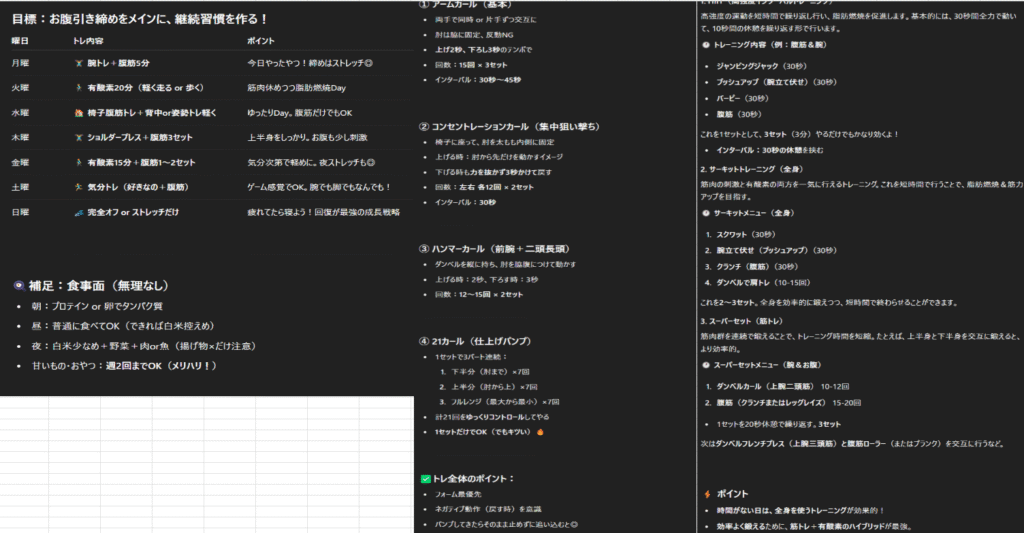The width and height of the screenshot is (1024, 533).
Task: Click the round icon beside サーキットメニュー(全身)
Action: pos(706,213)
